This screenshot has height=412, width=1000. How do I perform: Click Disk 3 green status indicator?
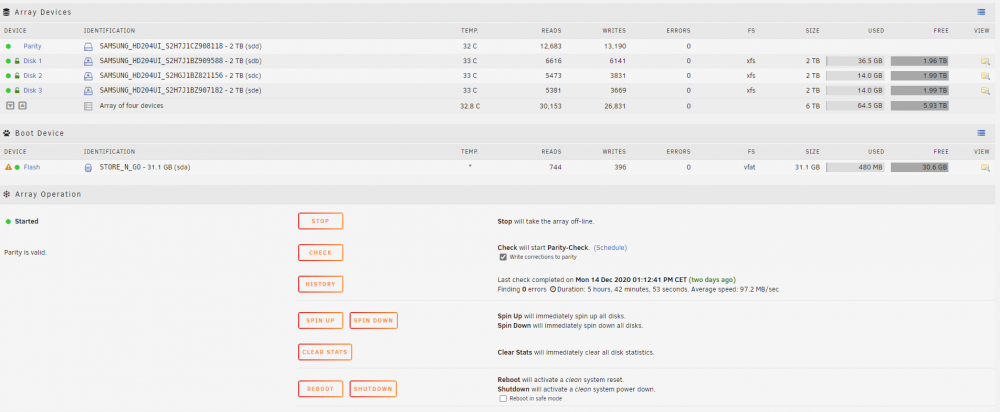8,91
